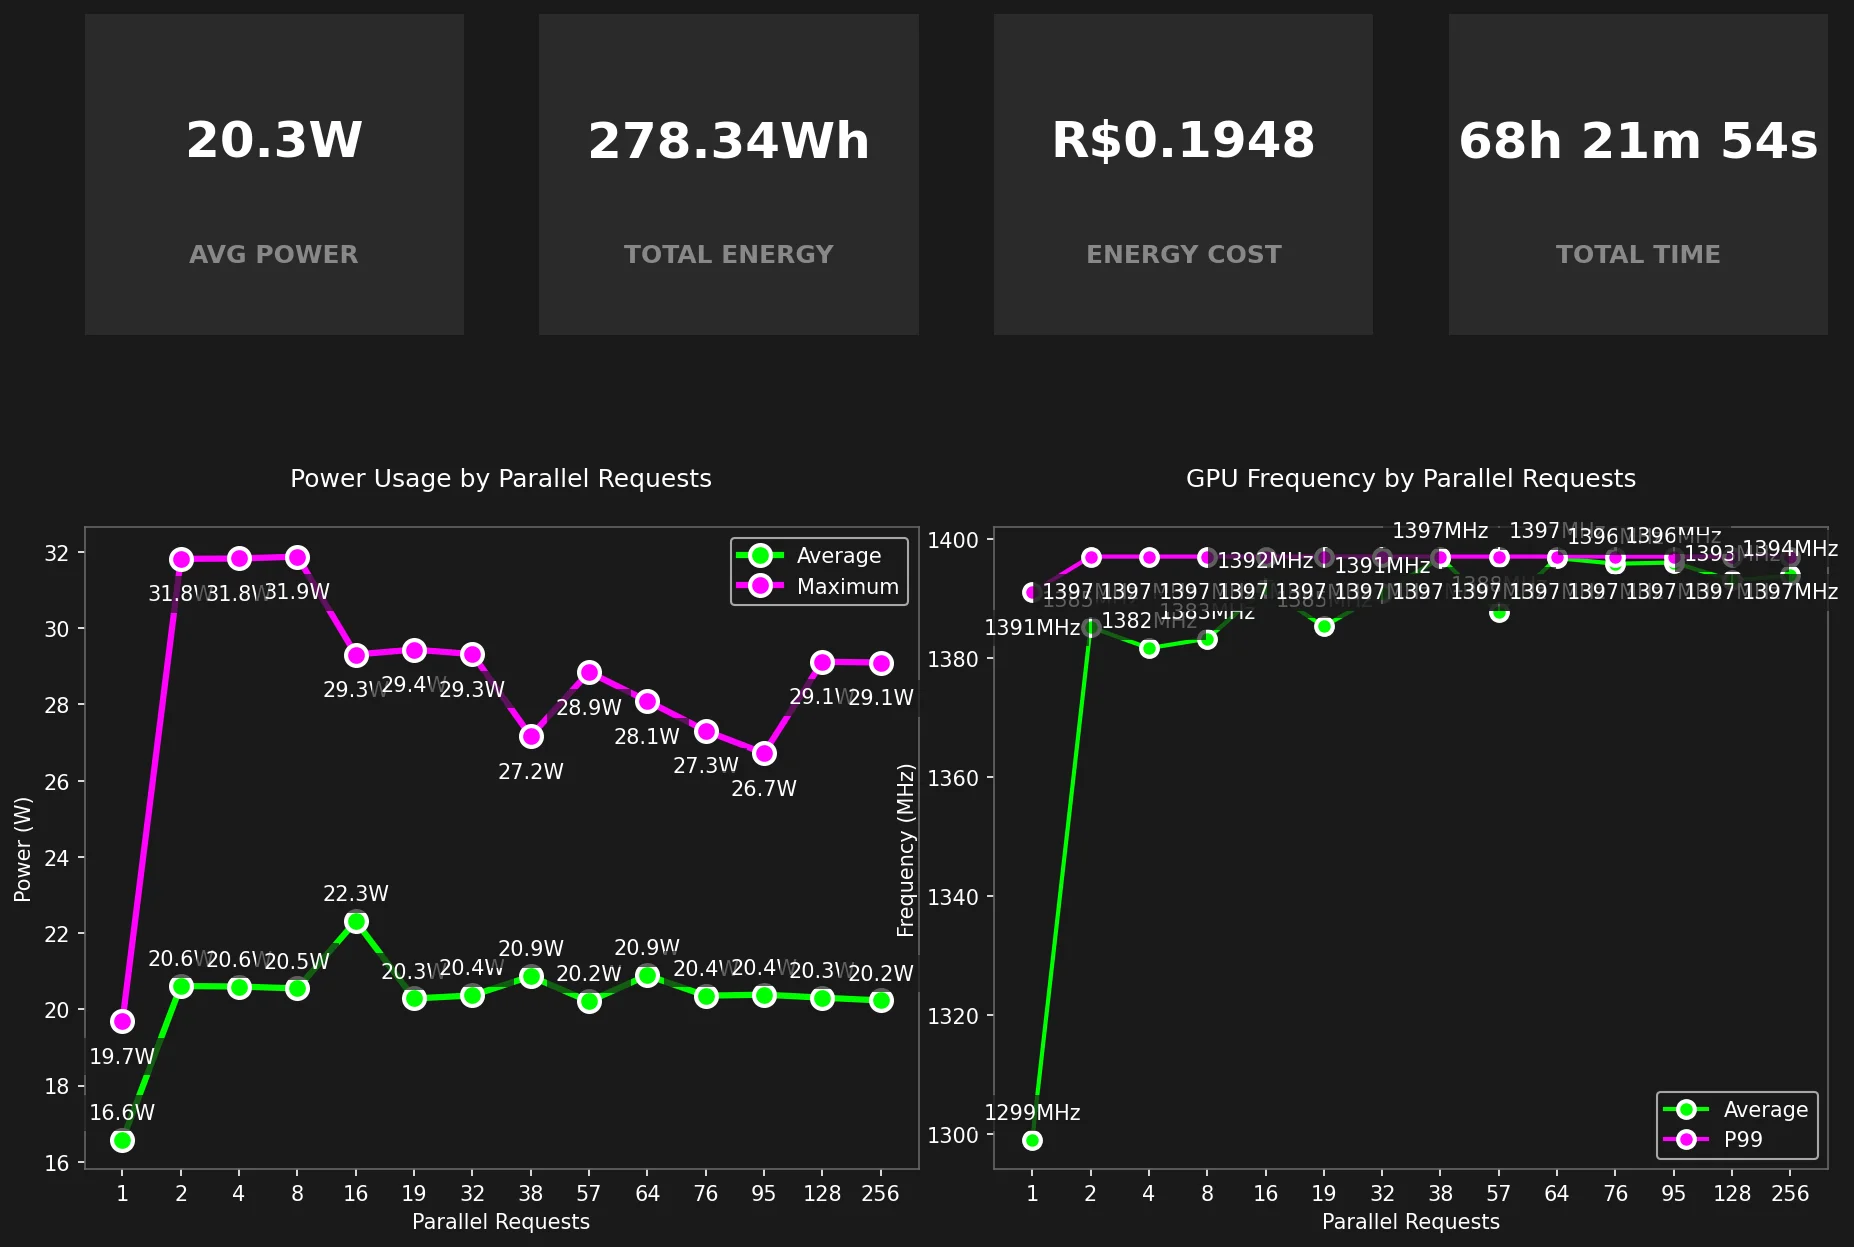Image resolution: width=1854 pixels, height=1247 pixels.
Task: Click the 27.2W maximum power data point
Action: coord(531,736)
